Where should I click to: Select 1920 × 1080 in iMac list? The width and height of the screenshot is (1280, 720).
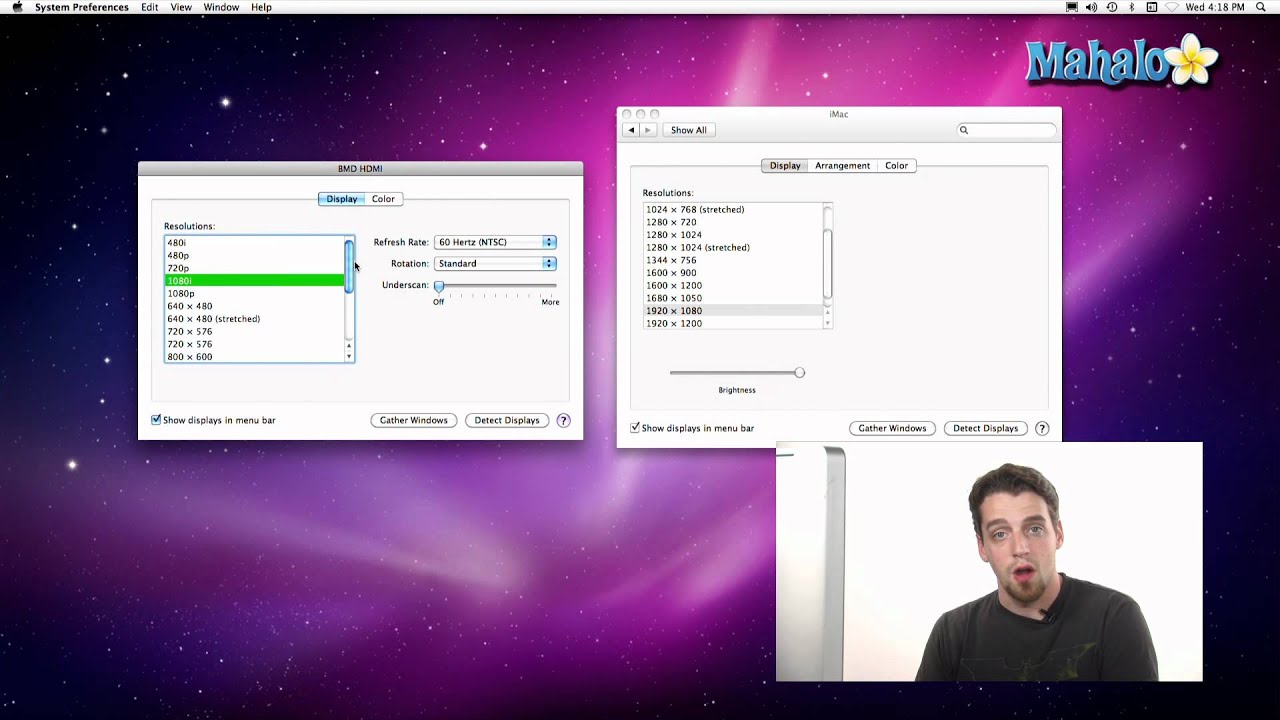733,311
